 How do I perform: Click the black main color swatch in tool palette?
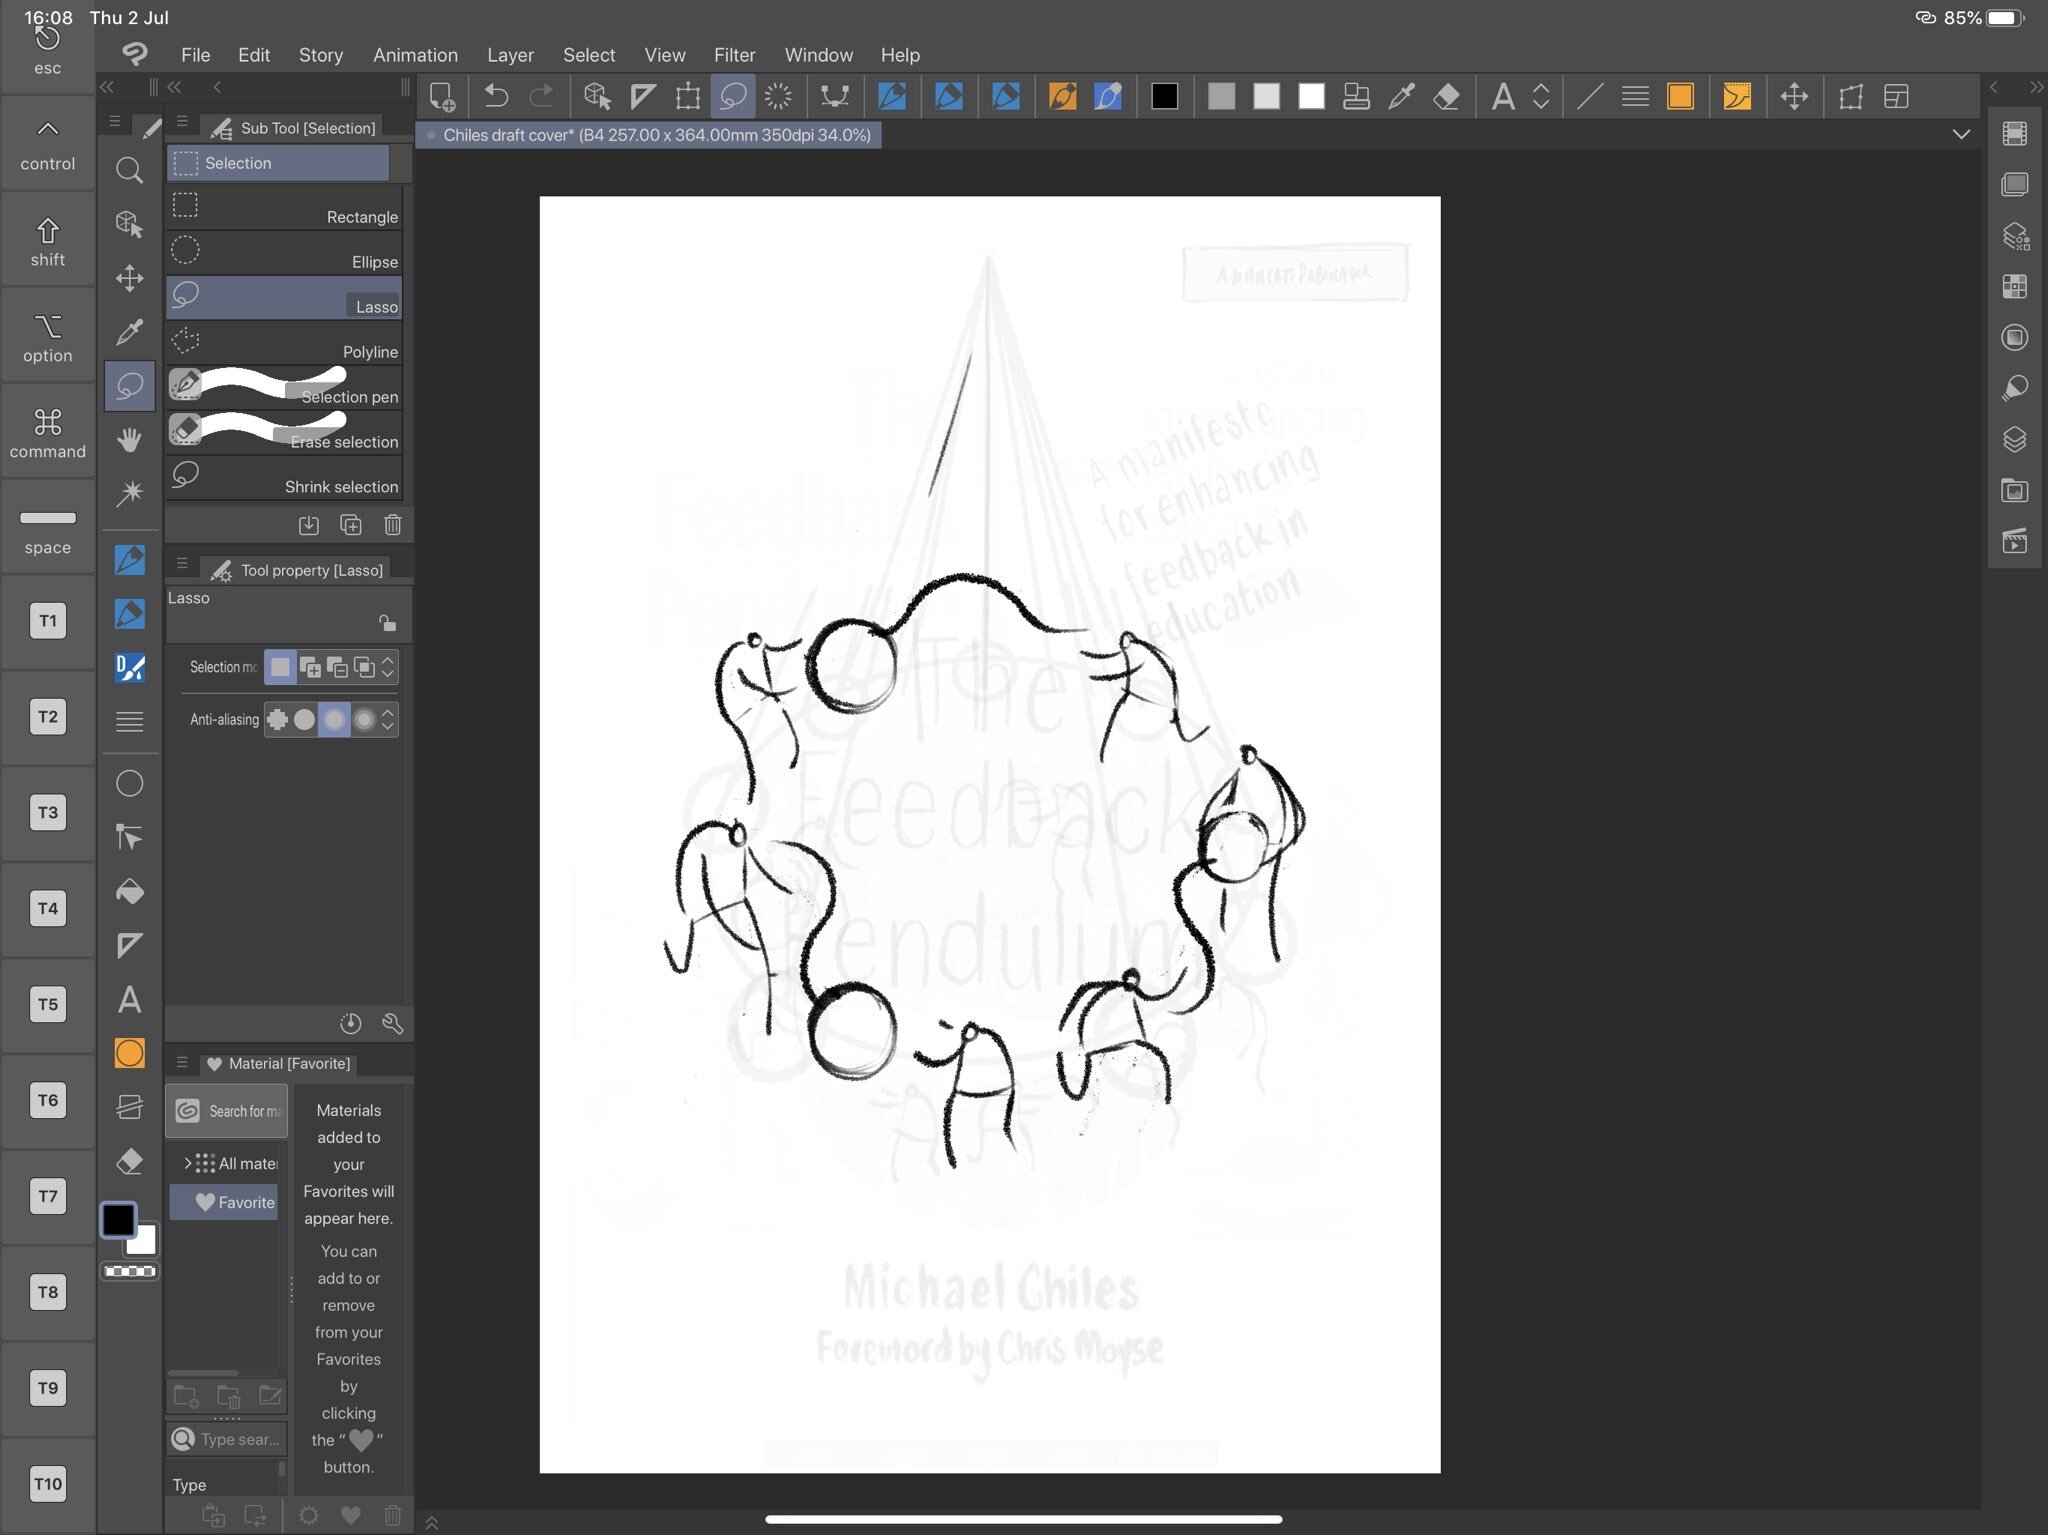(118, 1219)
